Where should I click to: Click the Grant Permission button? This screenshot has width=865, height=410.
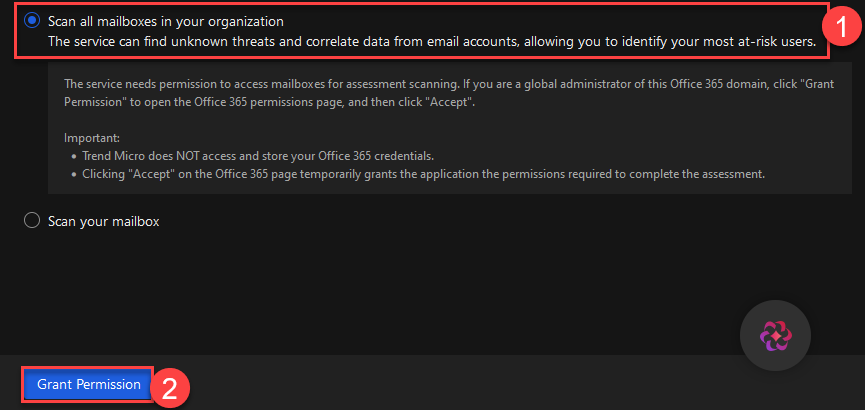(88, 384)
